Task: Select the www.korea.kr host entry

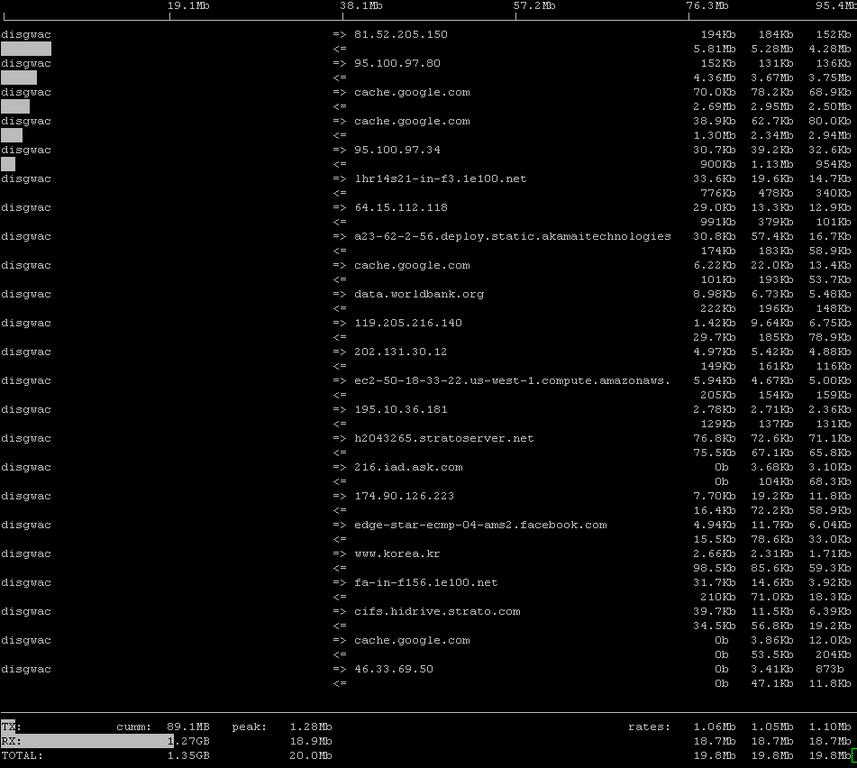Action: 397,554
